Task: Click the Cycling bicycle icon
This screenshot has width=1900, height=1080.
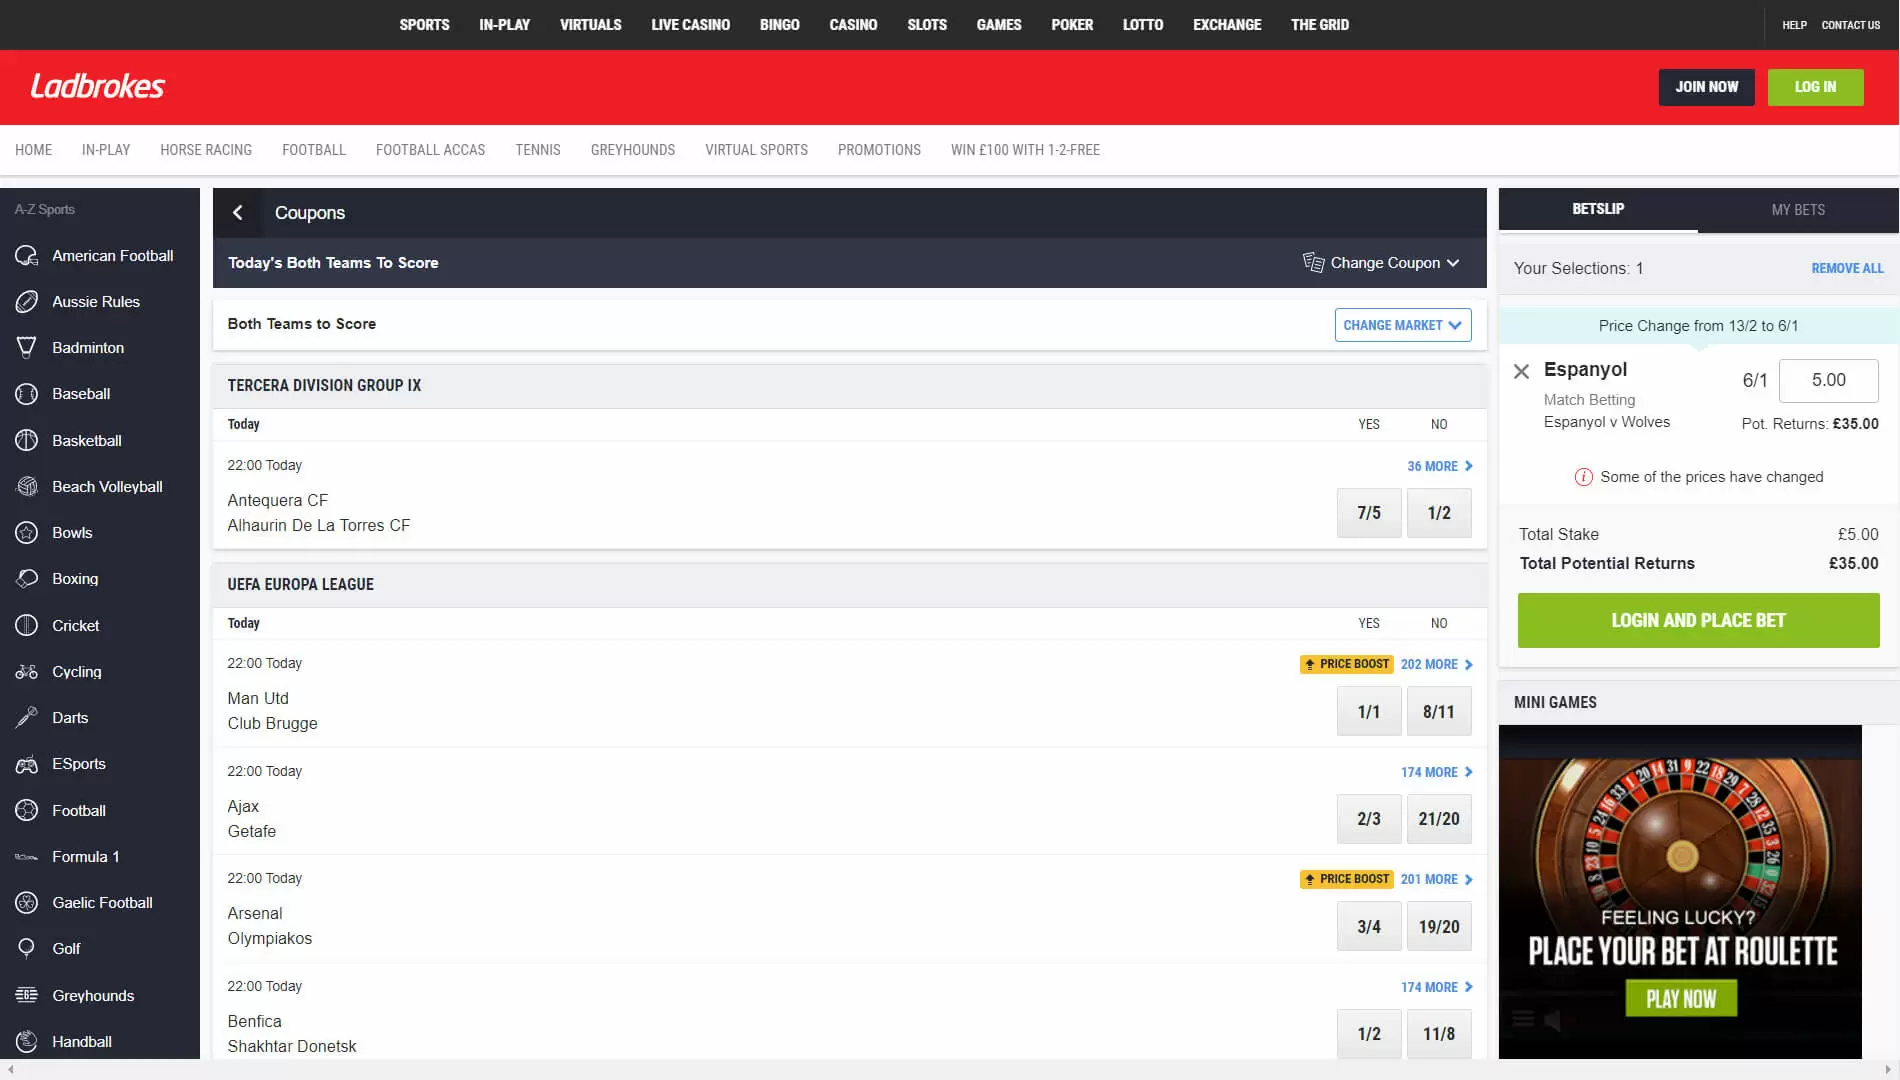Action: (27, 672)
